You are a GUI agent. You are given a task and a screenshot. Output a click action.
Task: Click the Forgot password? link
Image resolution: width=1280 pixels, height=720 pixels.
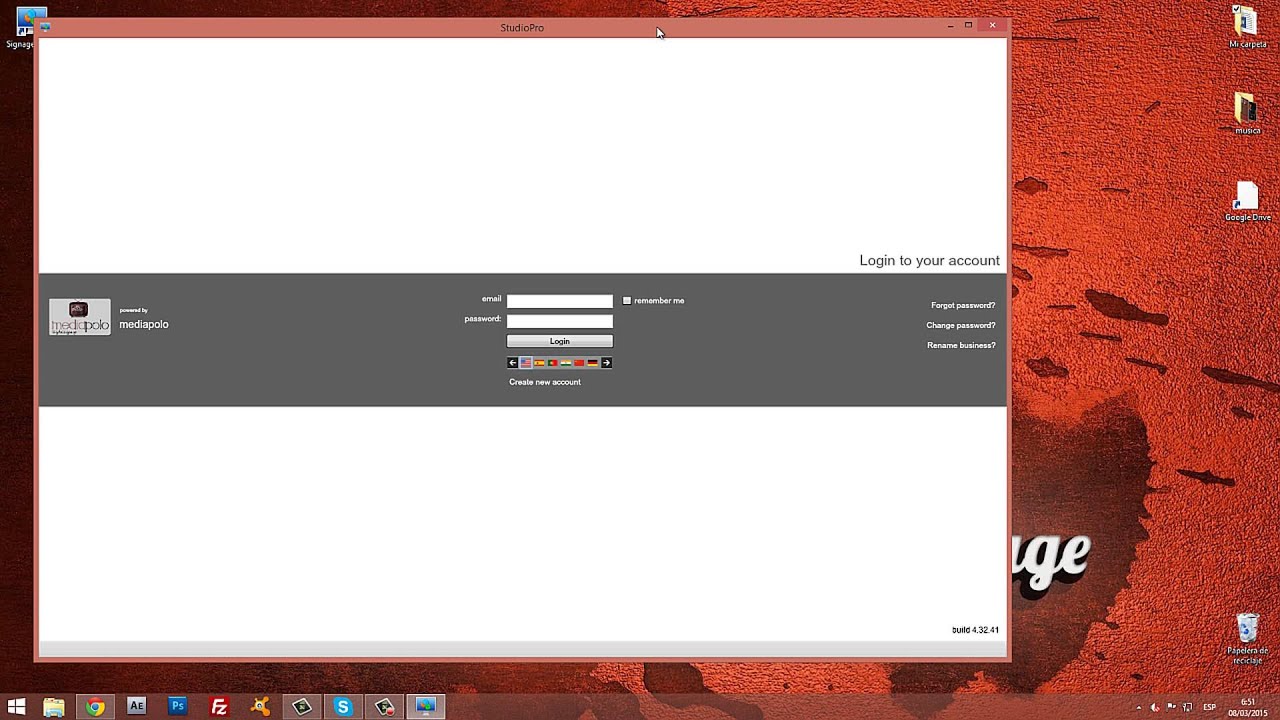963,305
